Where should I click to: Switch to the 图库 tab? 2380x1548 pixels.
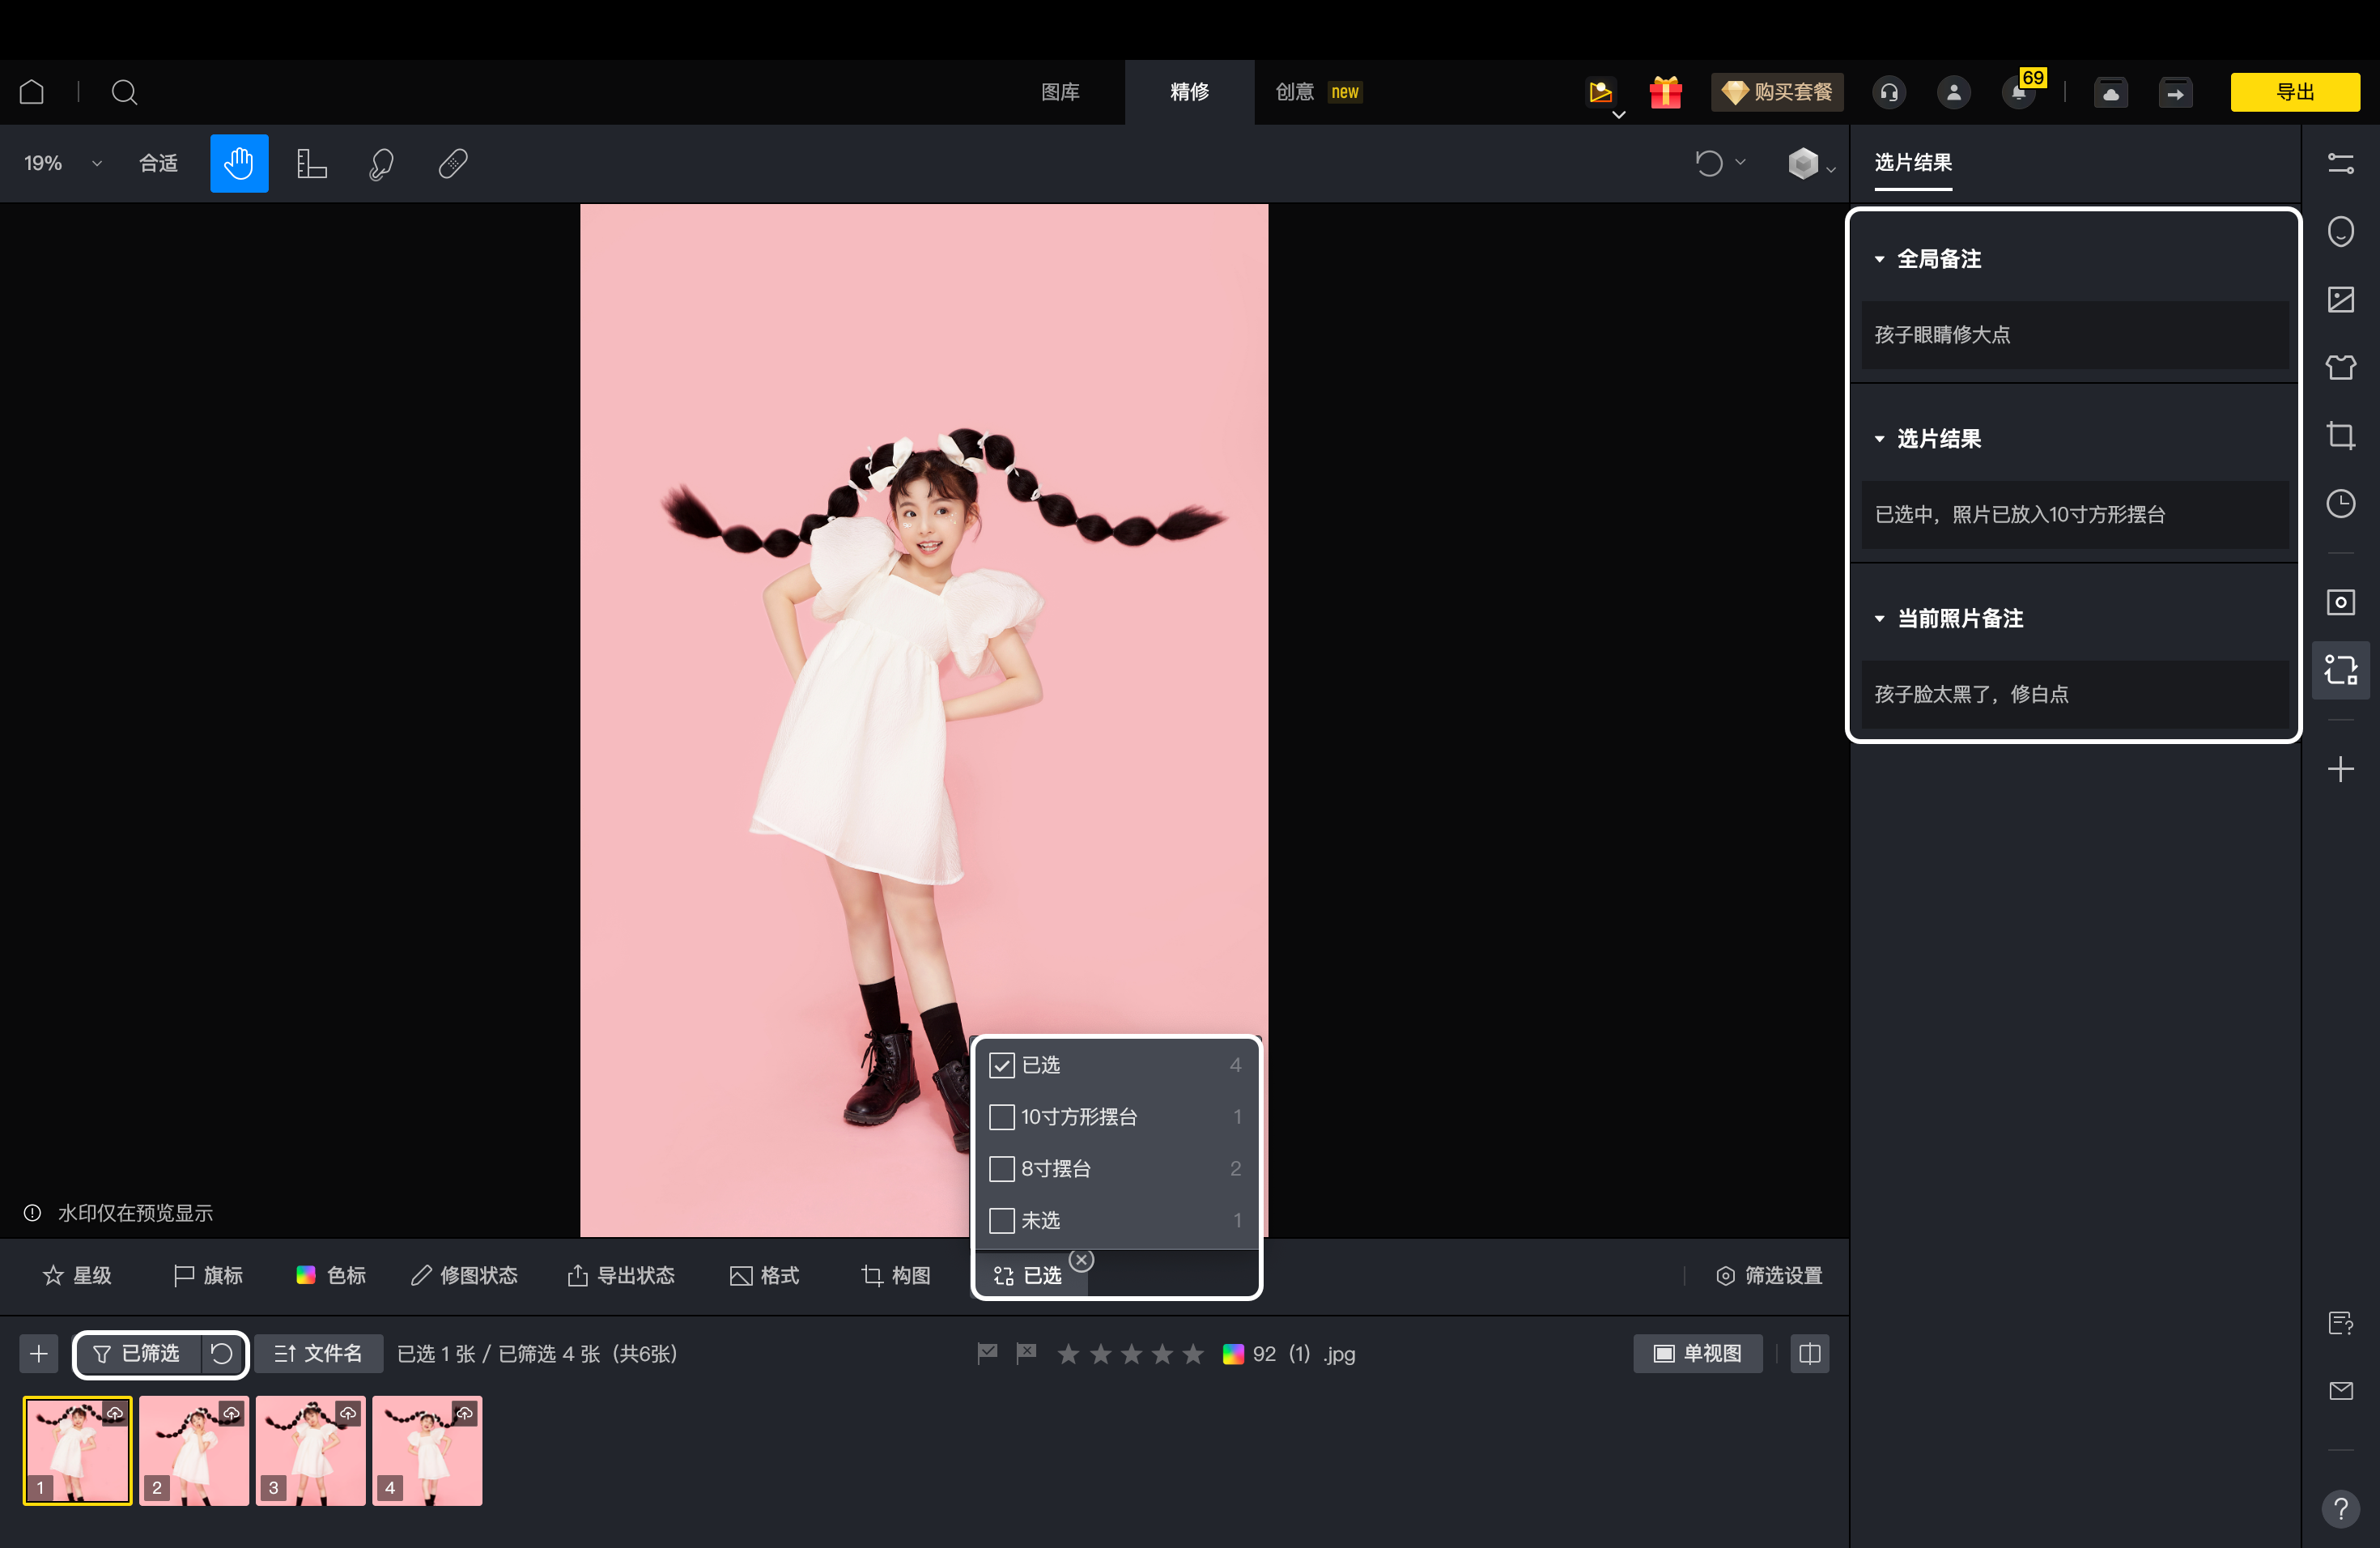[1060, 92]
